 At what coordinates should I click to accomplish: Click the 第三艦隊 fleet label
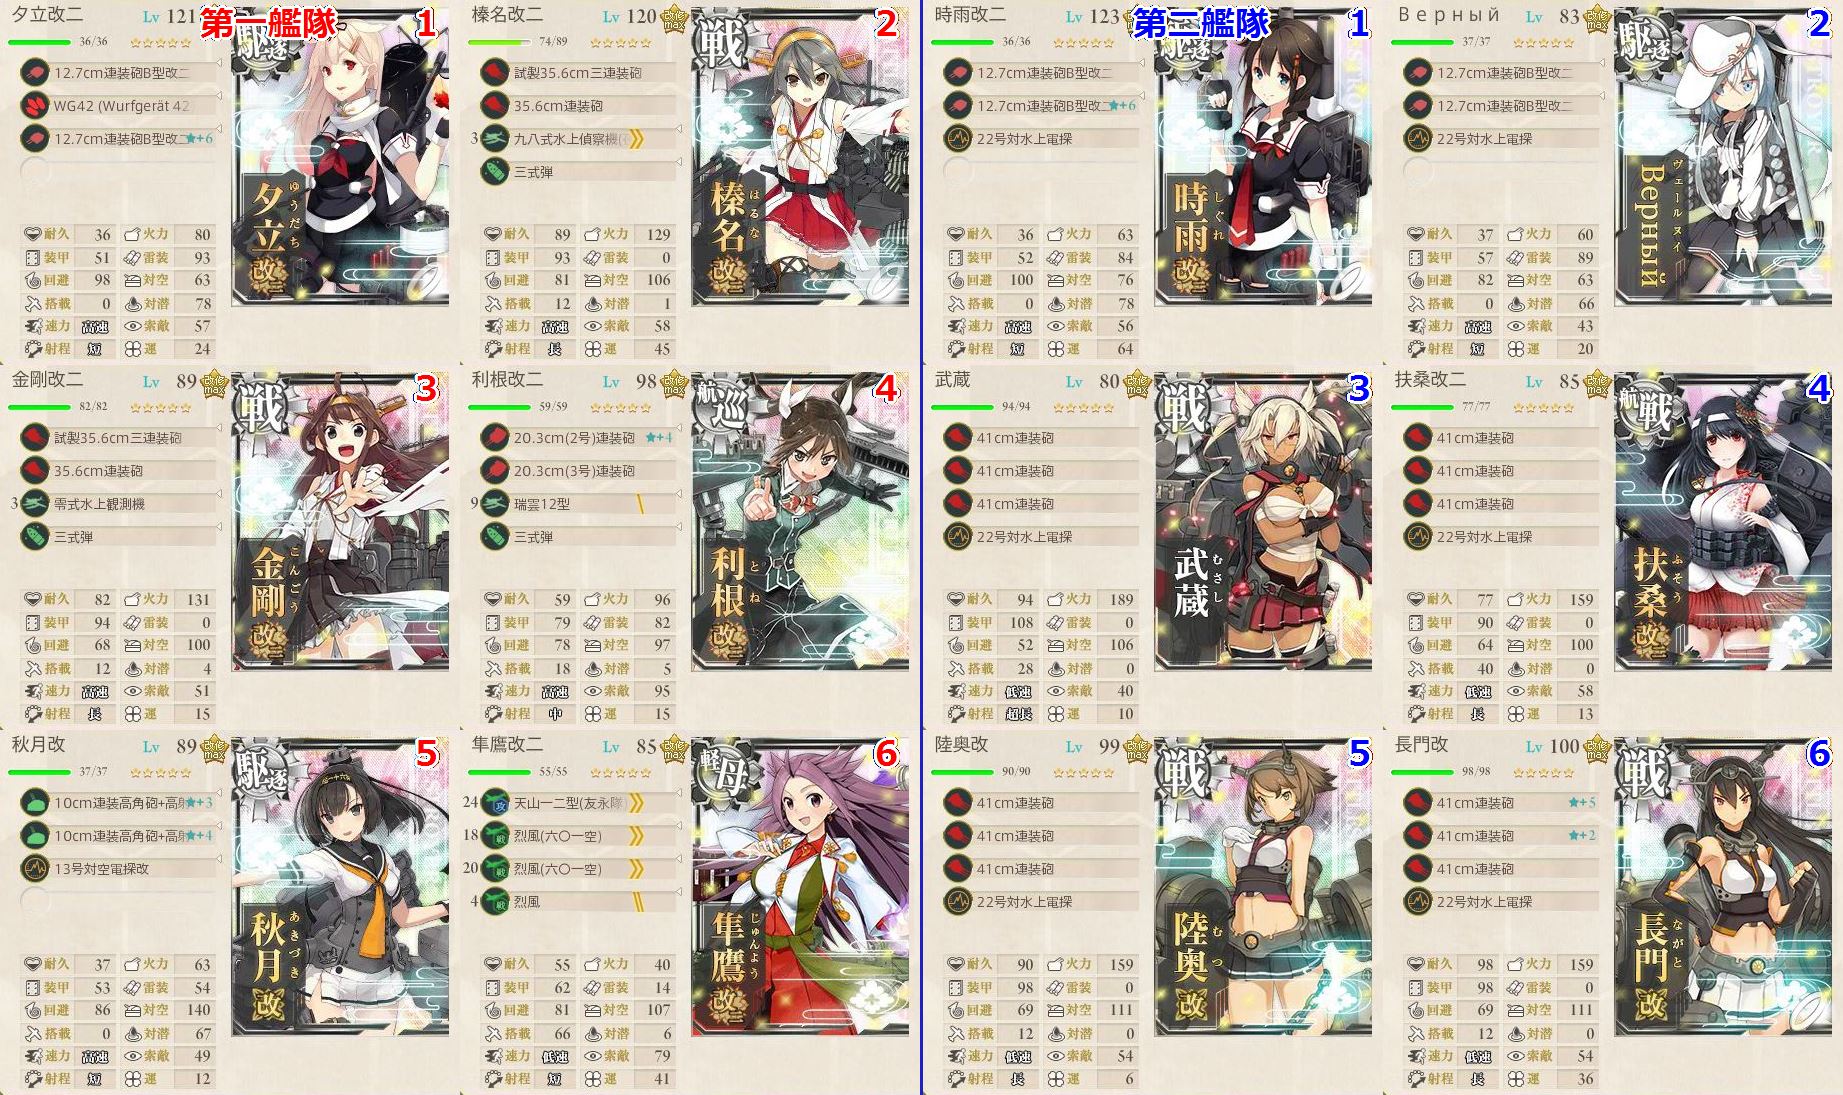pos(1201,23)
